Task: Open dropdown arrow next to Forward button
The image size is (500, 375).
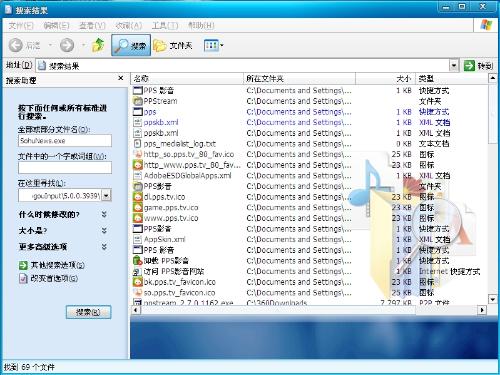Action: tap(84, 45)
